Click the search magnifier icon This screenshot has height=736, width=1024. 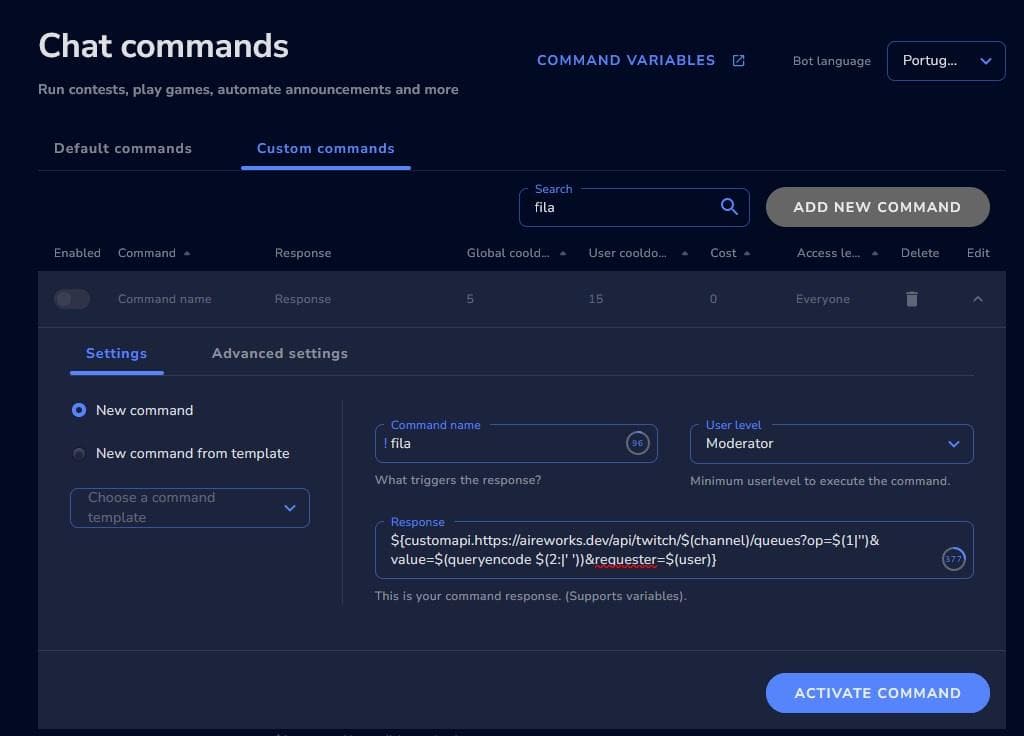[x=729, y=207]
